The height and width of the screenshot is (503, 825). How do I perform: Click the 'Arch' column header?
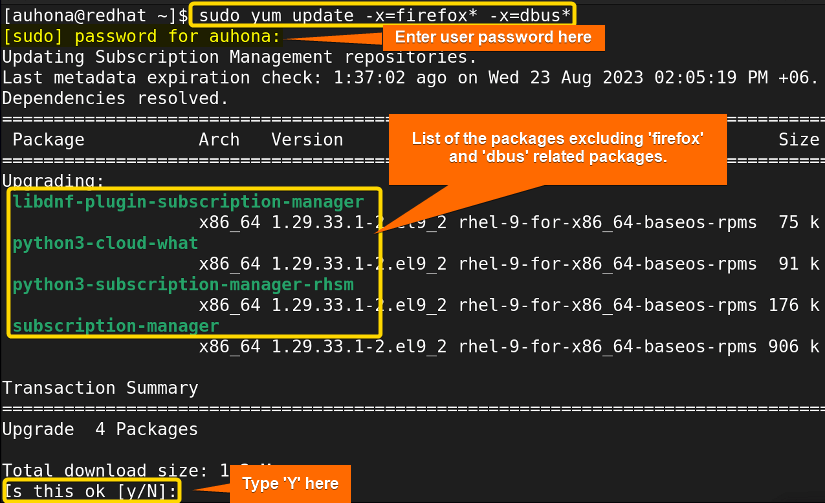tap(219, 139)
